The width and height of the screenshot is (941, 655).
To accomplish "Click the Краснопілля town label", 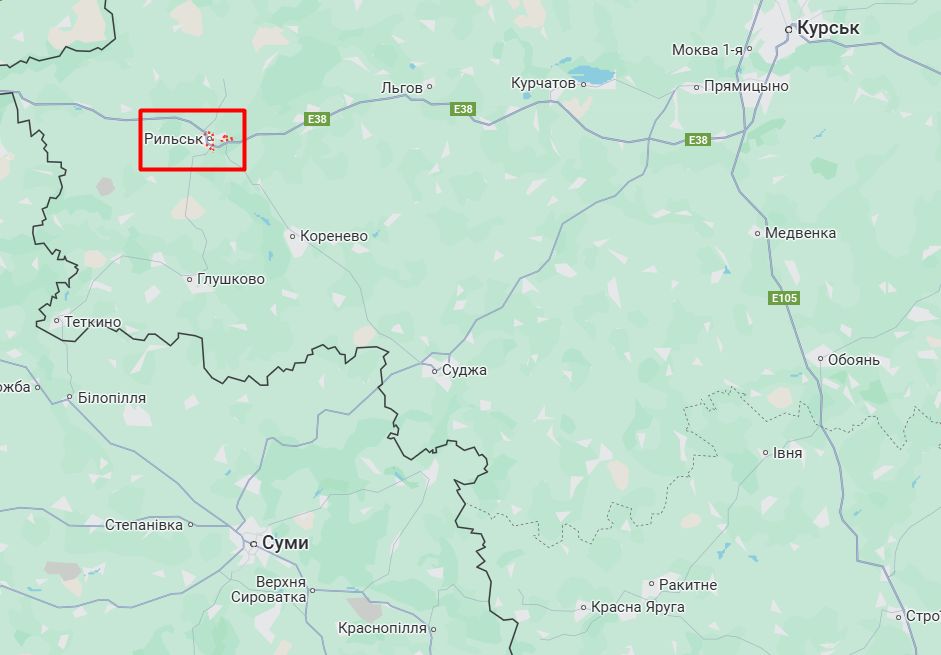I will 382,629.
